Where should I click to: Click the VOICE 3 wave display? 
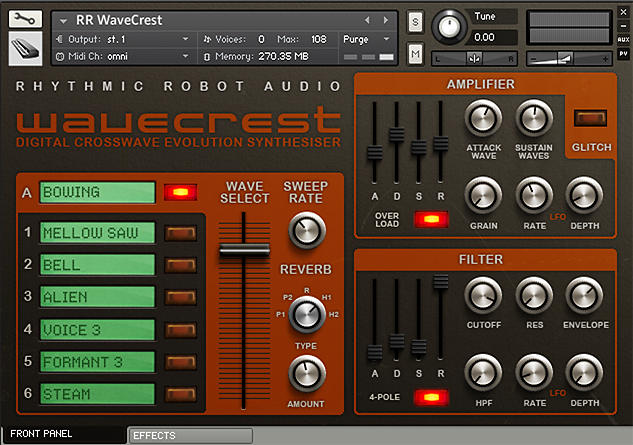(x=97, y=330)
